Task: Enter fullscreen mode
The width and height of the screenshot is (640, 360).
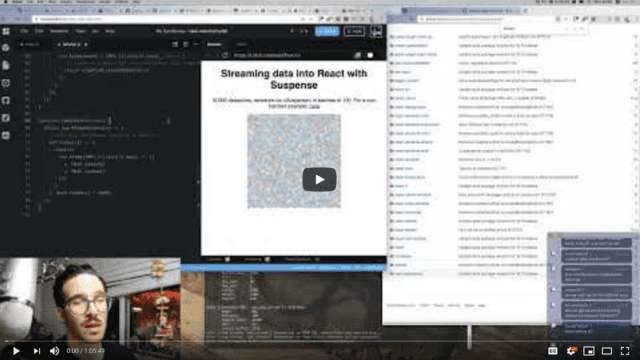Action: [625, 351]
